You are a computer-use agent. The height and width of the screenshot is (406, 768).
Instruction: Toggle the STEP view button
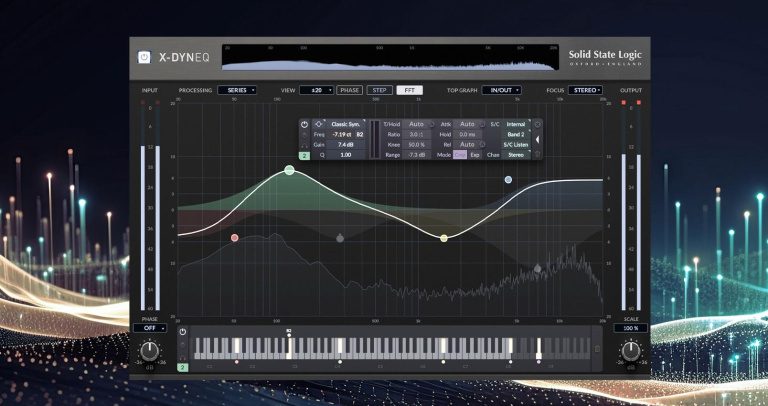[380, 90]
